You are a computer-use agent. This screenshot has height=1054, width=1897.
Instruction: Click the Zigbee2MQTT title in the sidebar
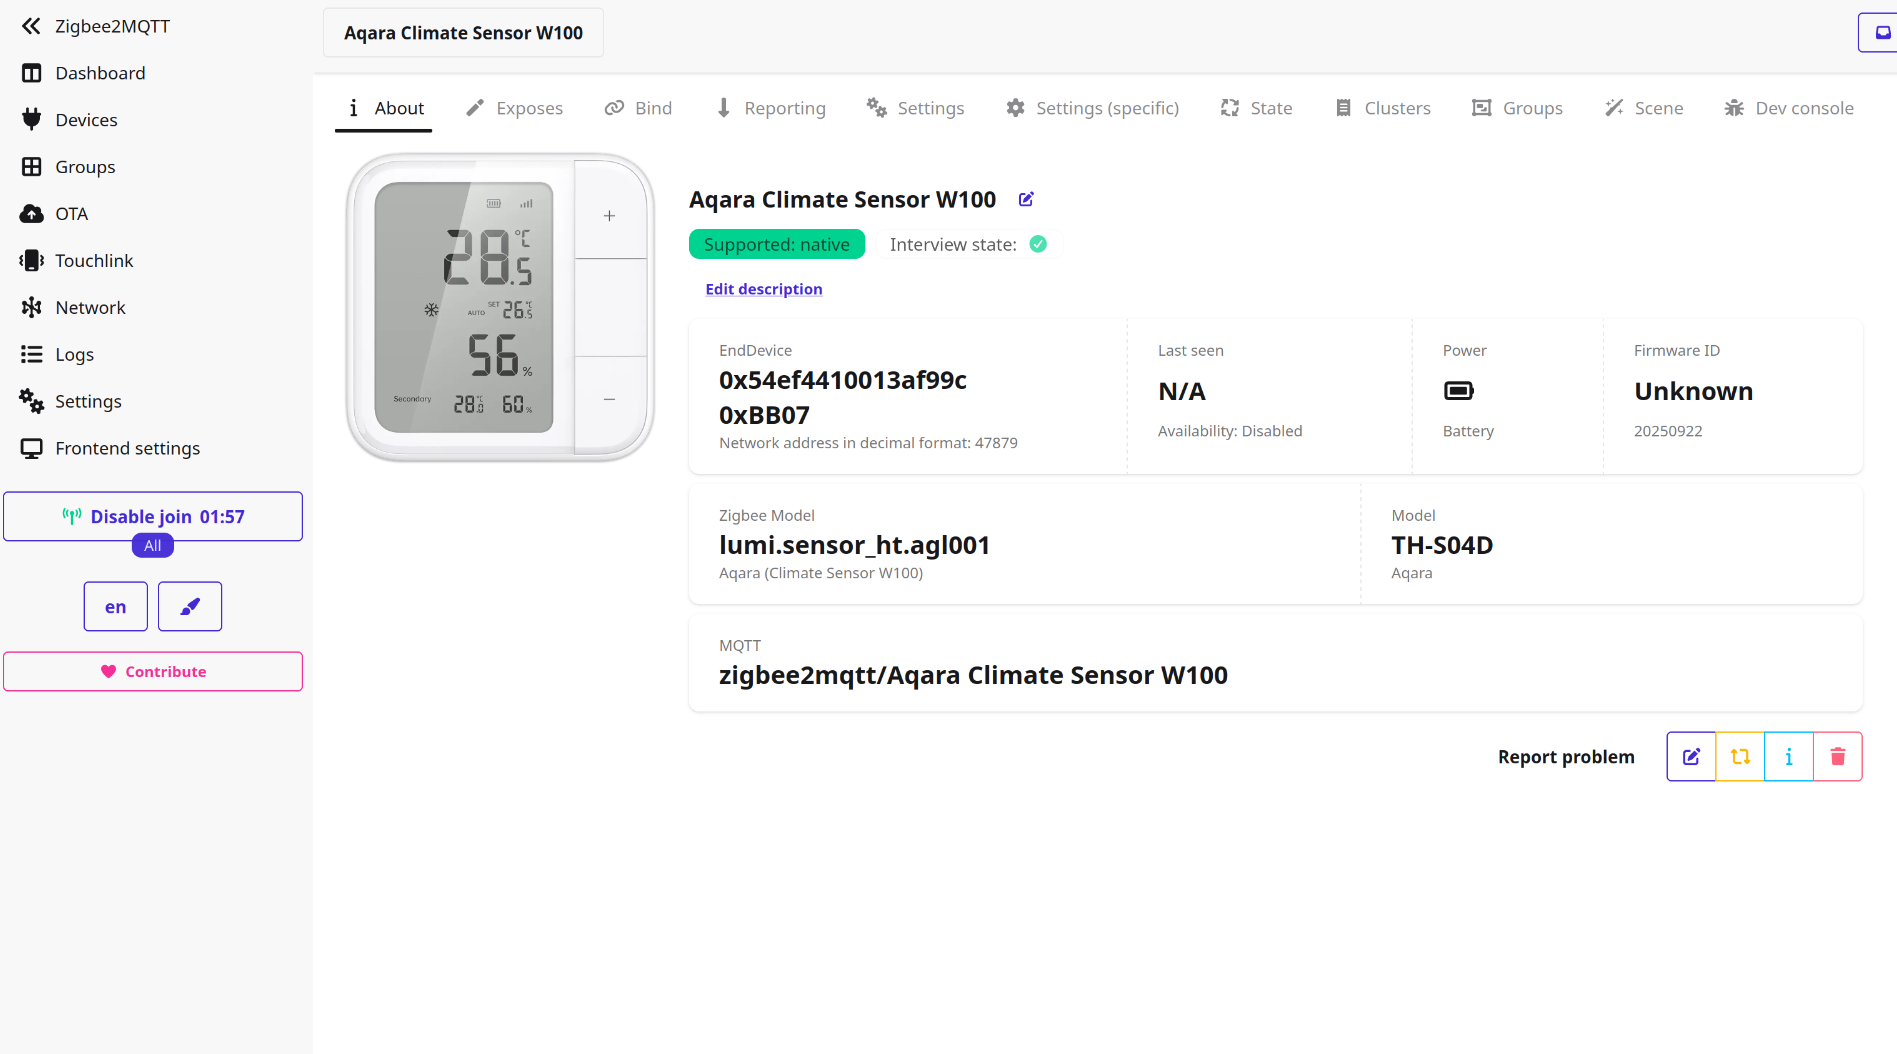coord(112,26)
